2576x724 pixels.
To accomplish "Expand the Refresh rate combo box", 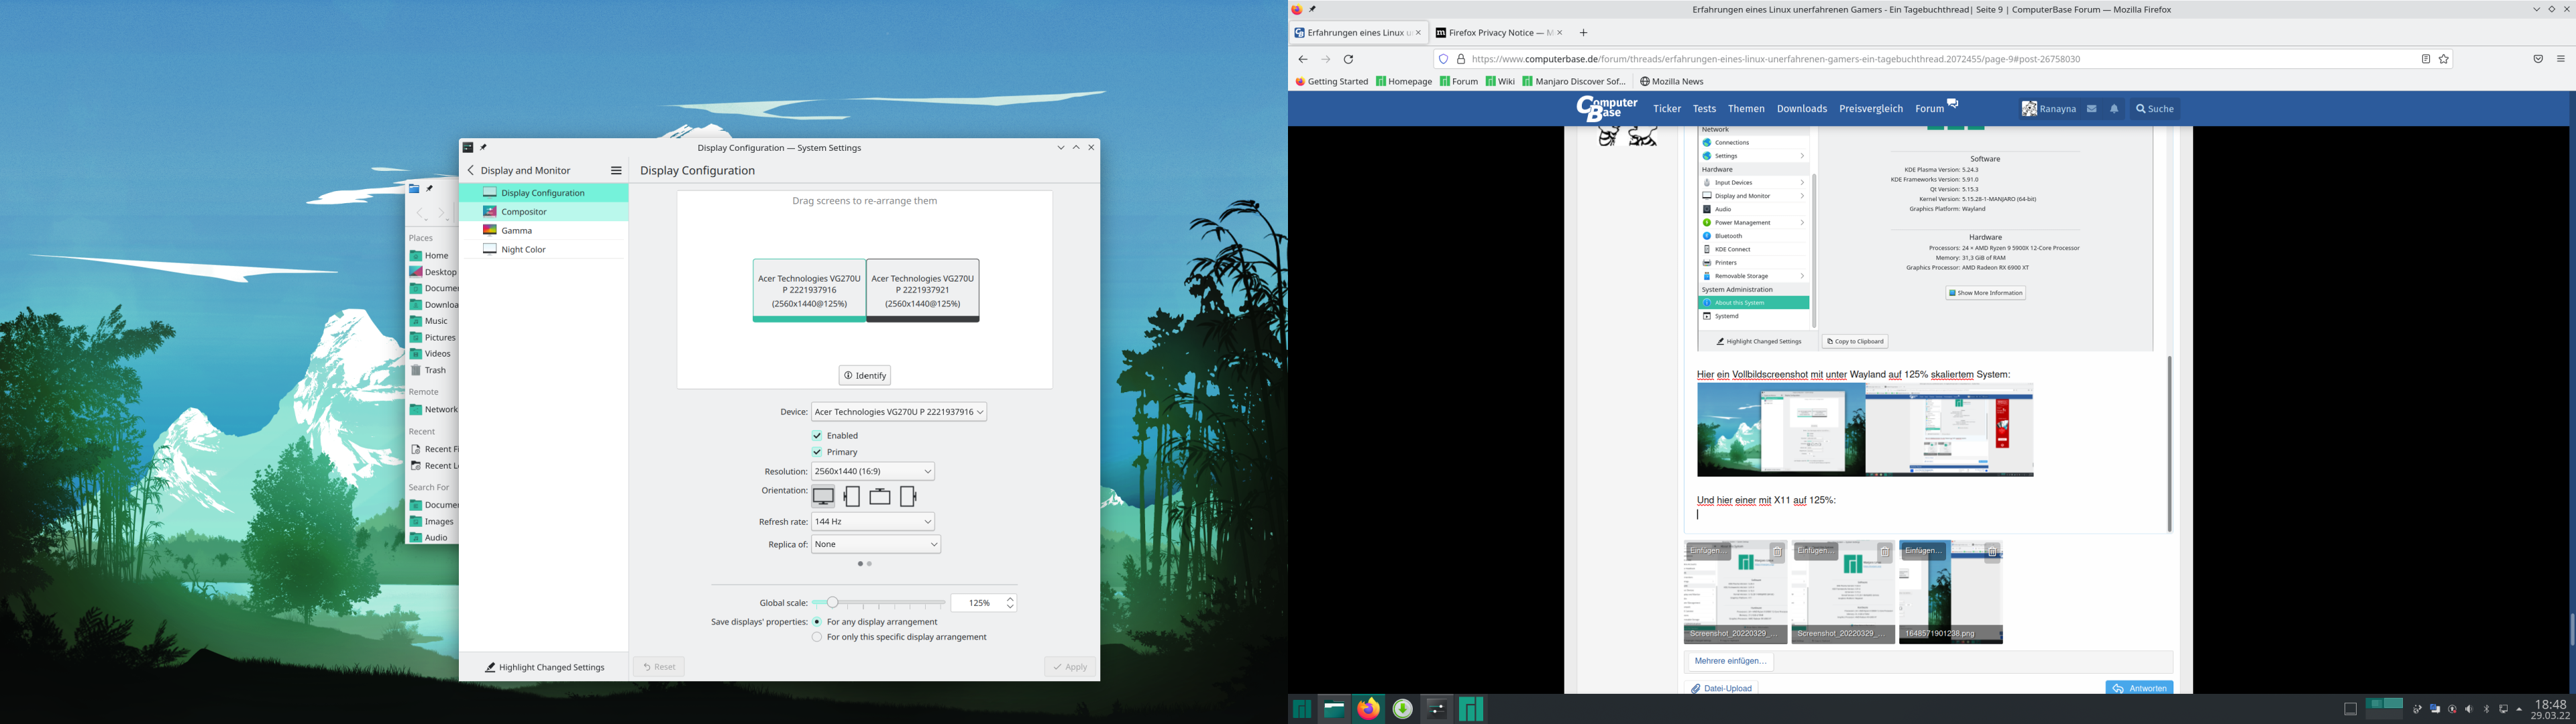I will click(873, 522).
